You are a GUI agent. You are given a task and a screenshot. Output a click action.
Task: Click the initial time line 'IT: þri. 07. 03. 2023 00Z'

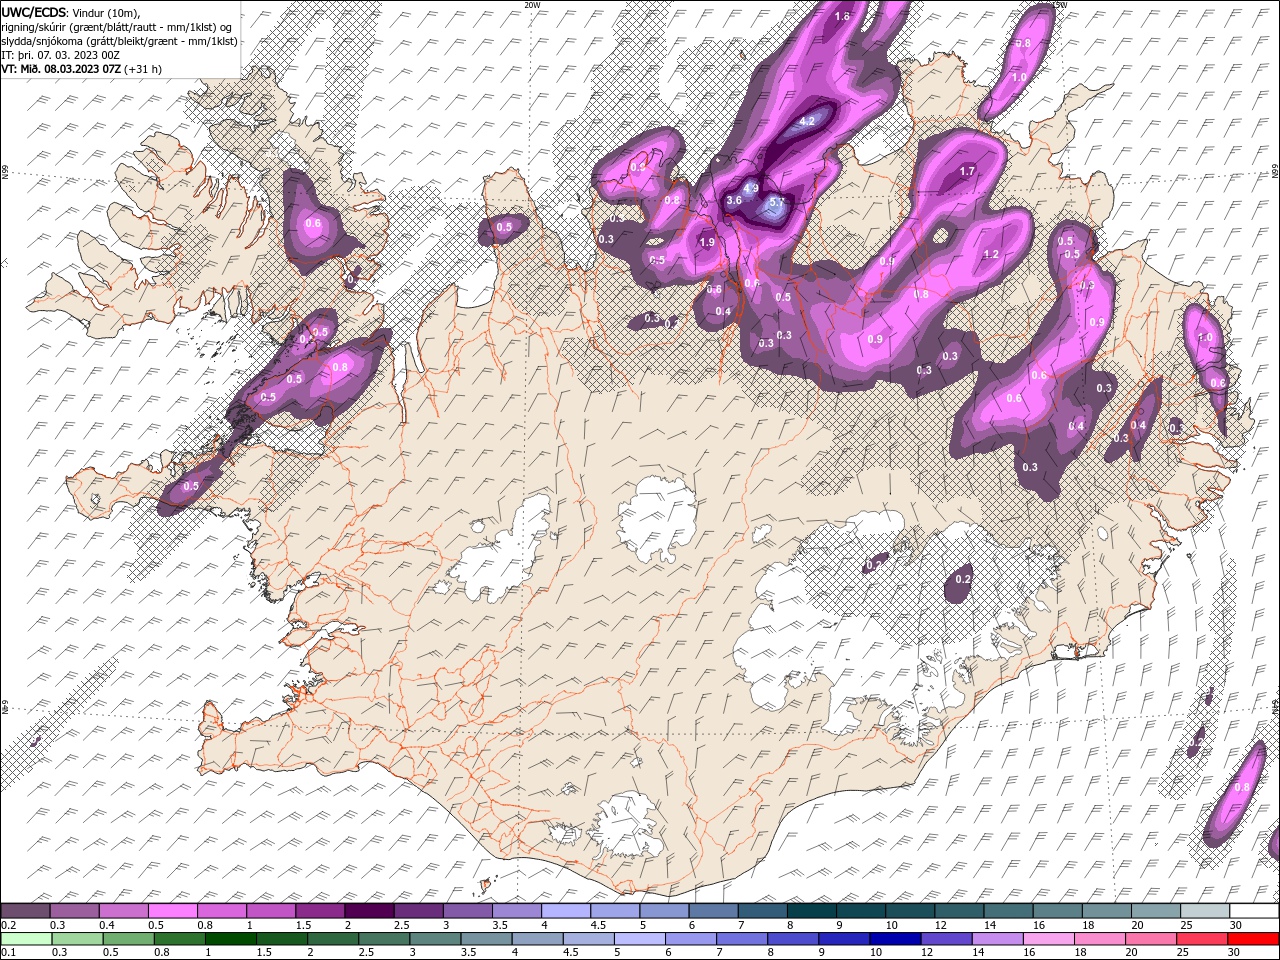coord(61,54)
